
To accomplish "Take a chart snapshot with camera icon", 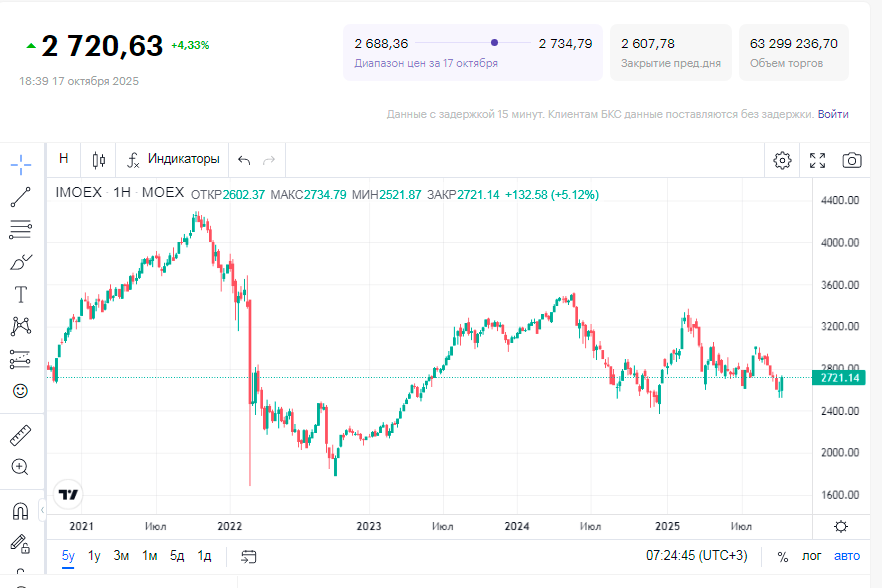I will click(x=851, y=160).
